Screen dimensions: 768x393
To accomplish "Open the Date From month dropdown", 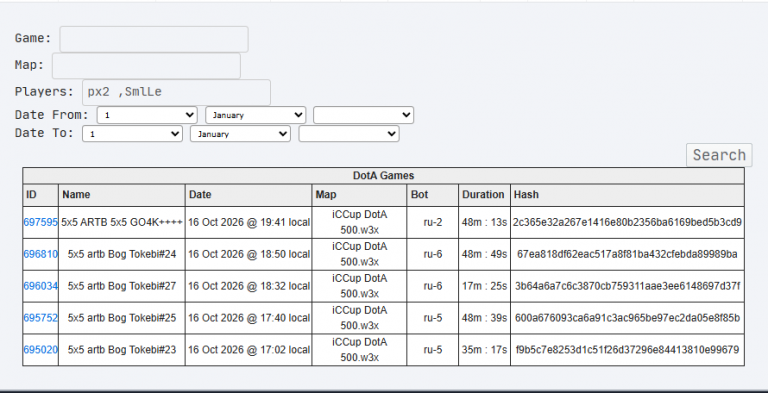I will [x=256, y=115].
